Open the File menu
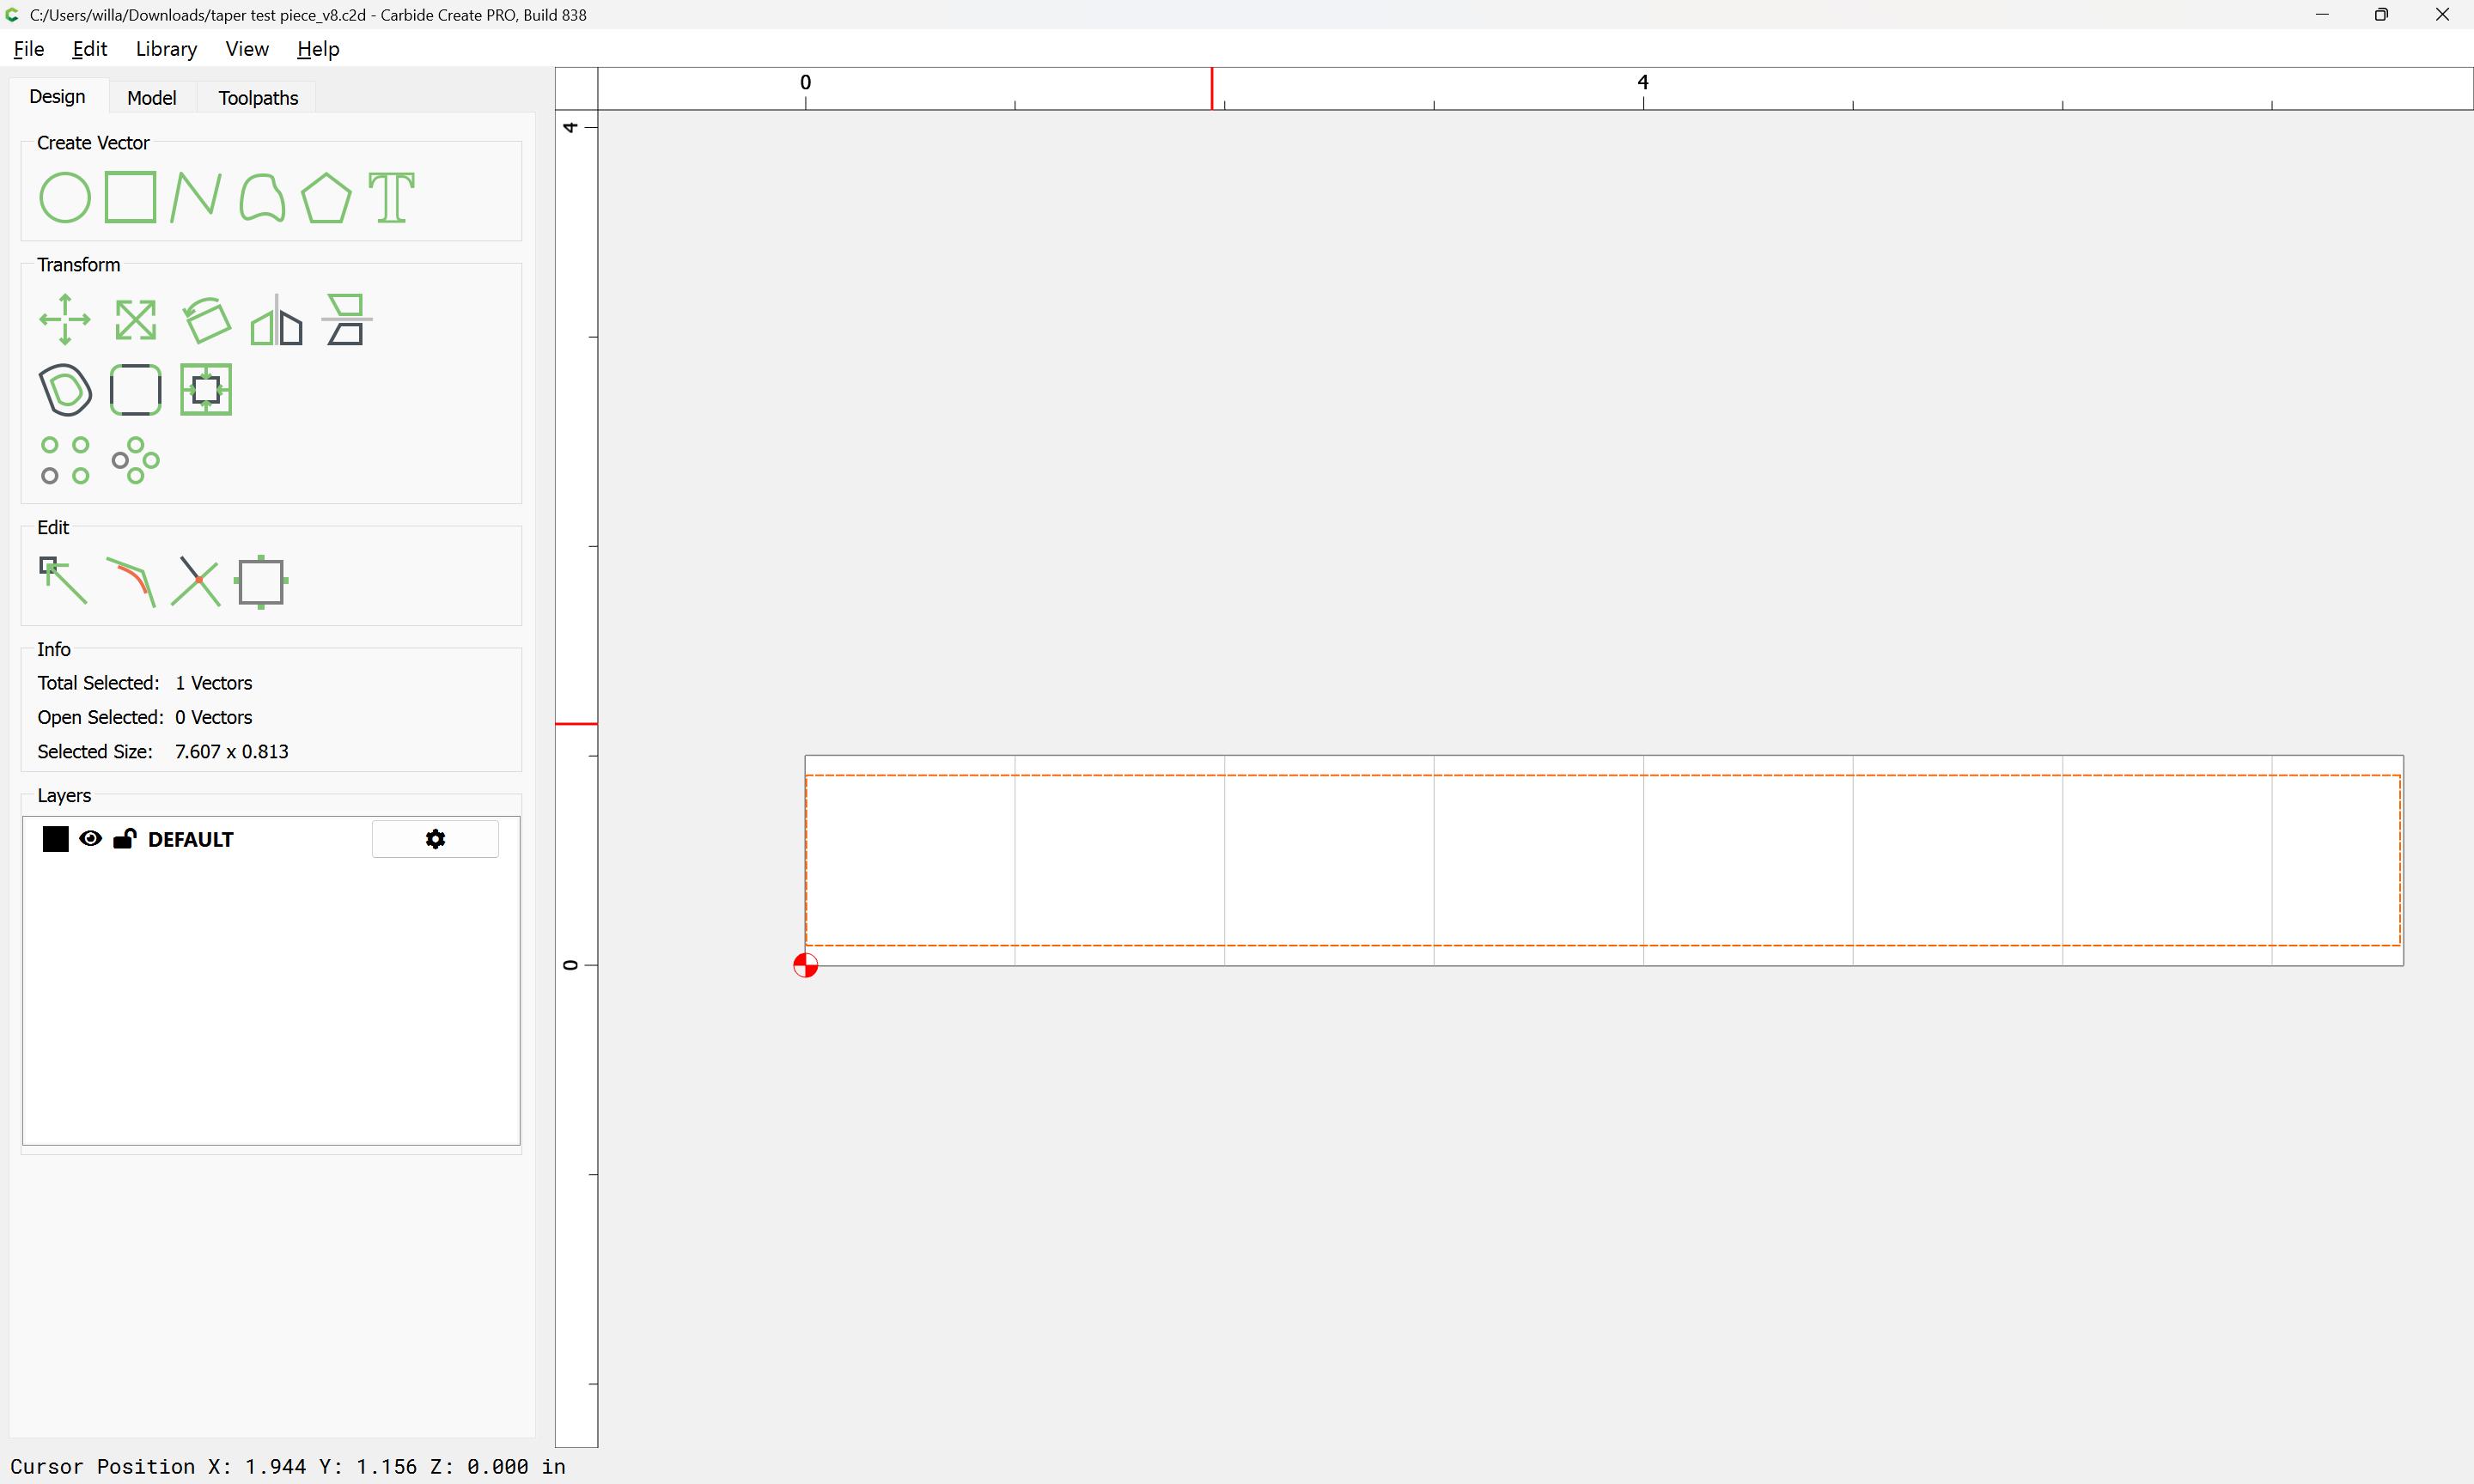Screen dimensions: 2474x1484 tap(28, 49)
